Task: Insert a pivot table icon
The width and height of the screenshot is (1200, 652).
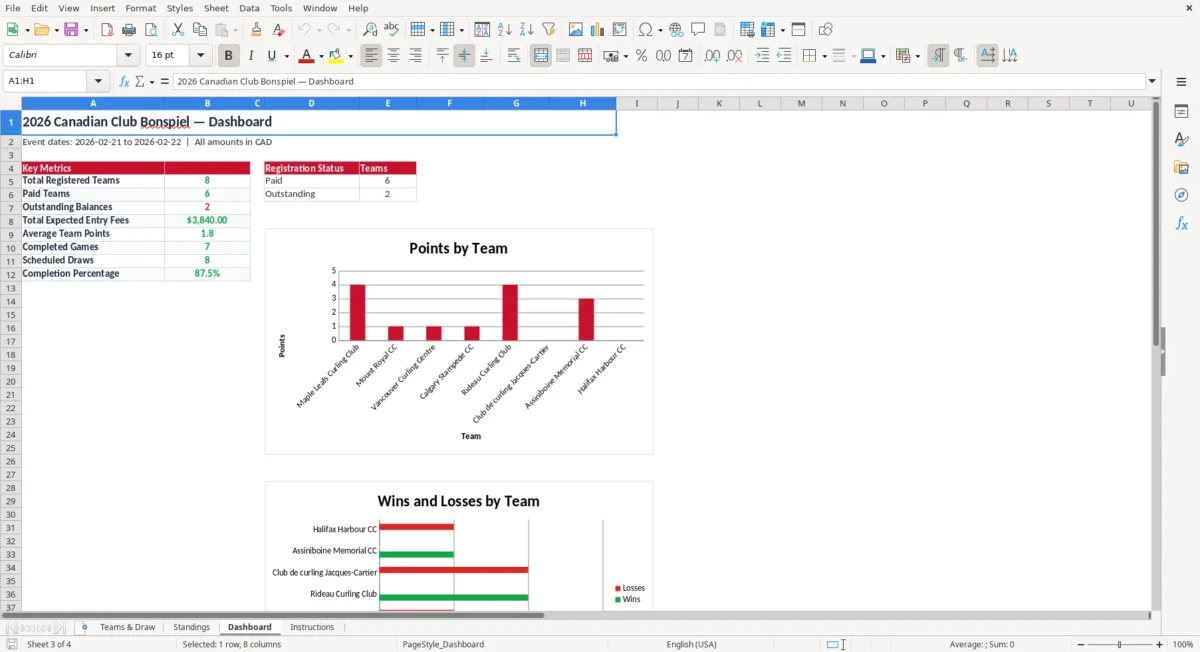Action: tap(620, 29)
